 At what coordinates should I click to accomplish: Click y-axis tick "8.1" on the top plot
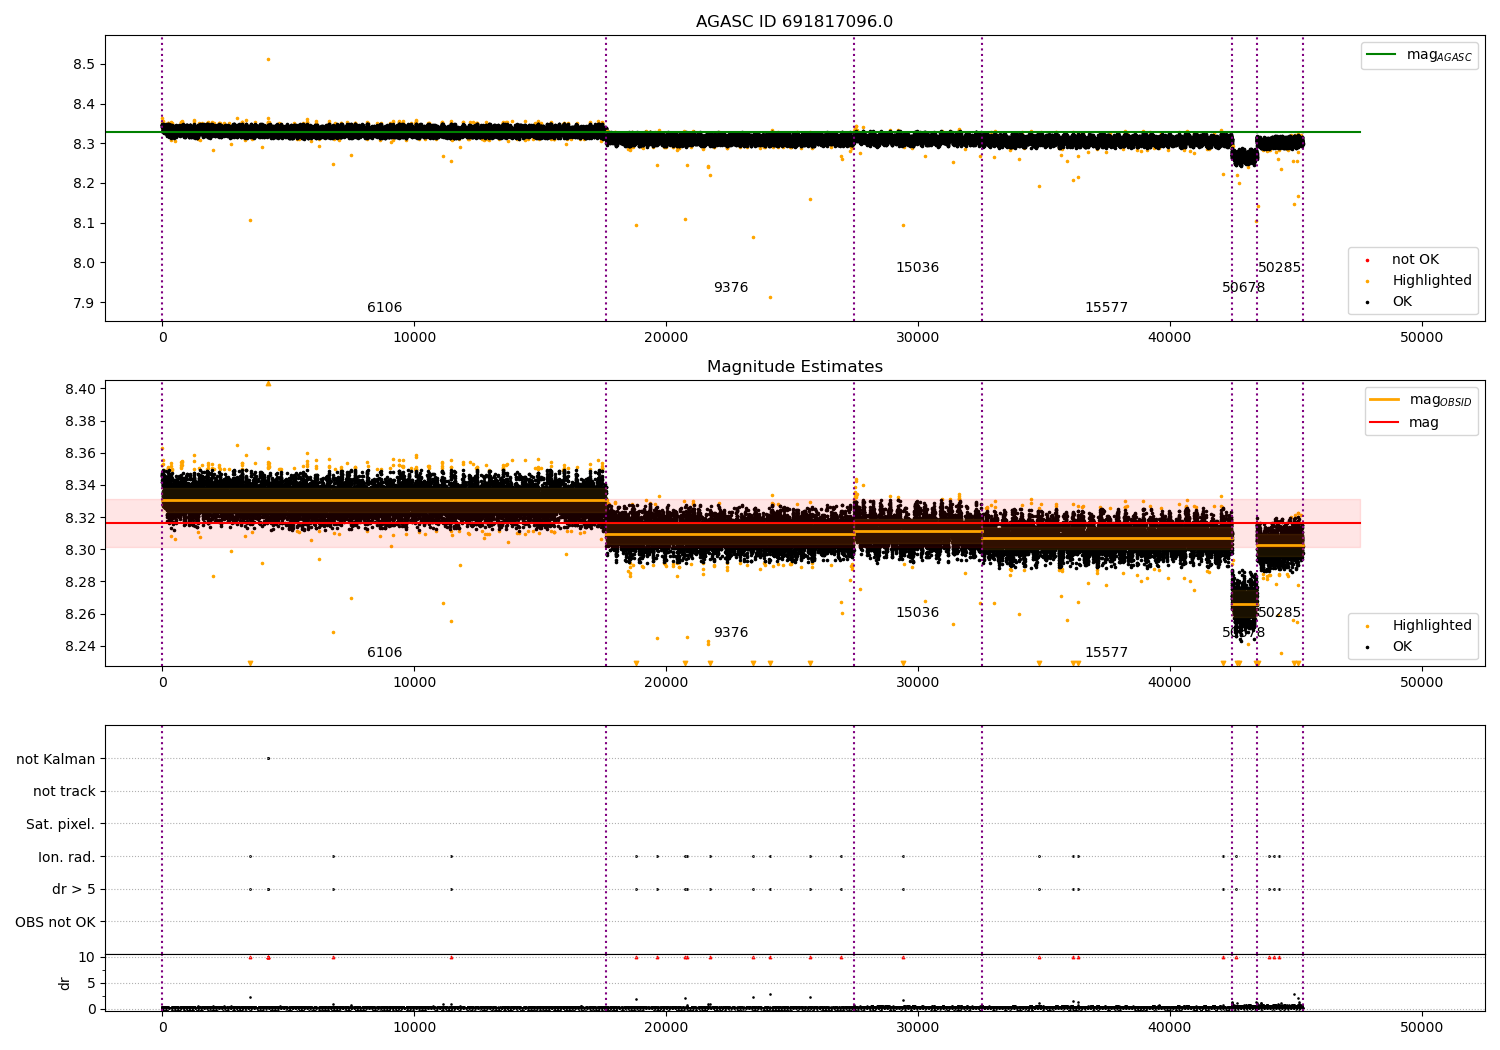click(x=83, y=223)
